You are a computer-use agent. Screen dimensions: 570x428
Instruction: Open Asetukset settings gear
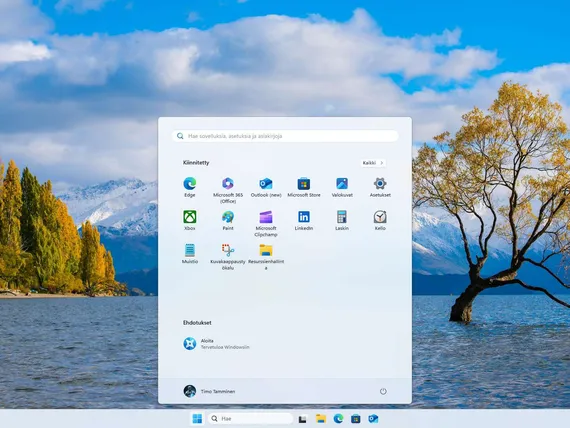(x=380, y=187)
